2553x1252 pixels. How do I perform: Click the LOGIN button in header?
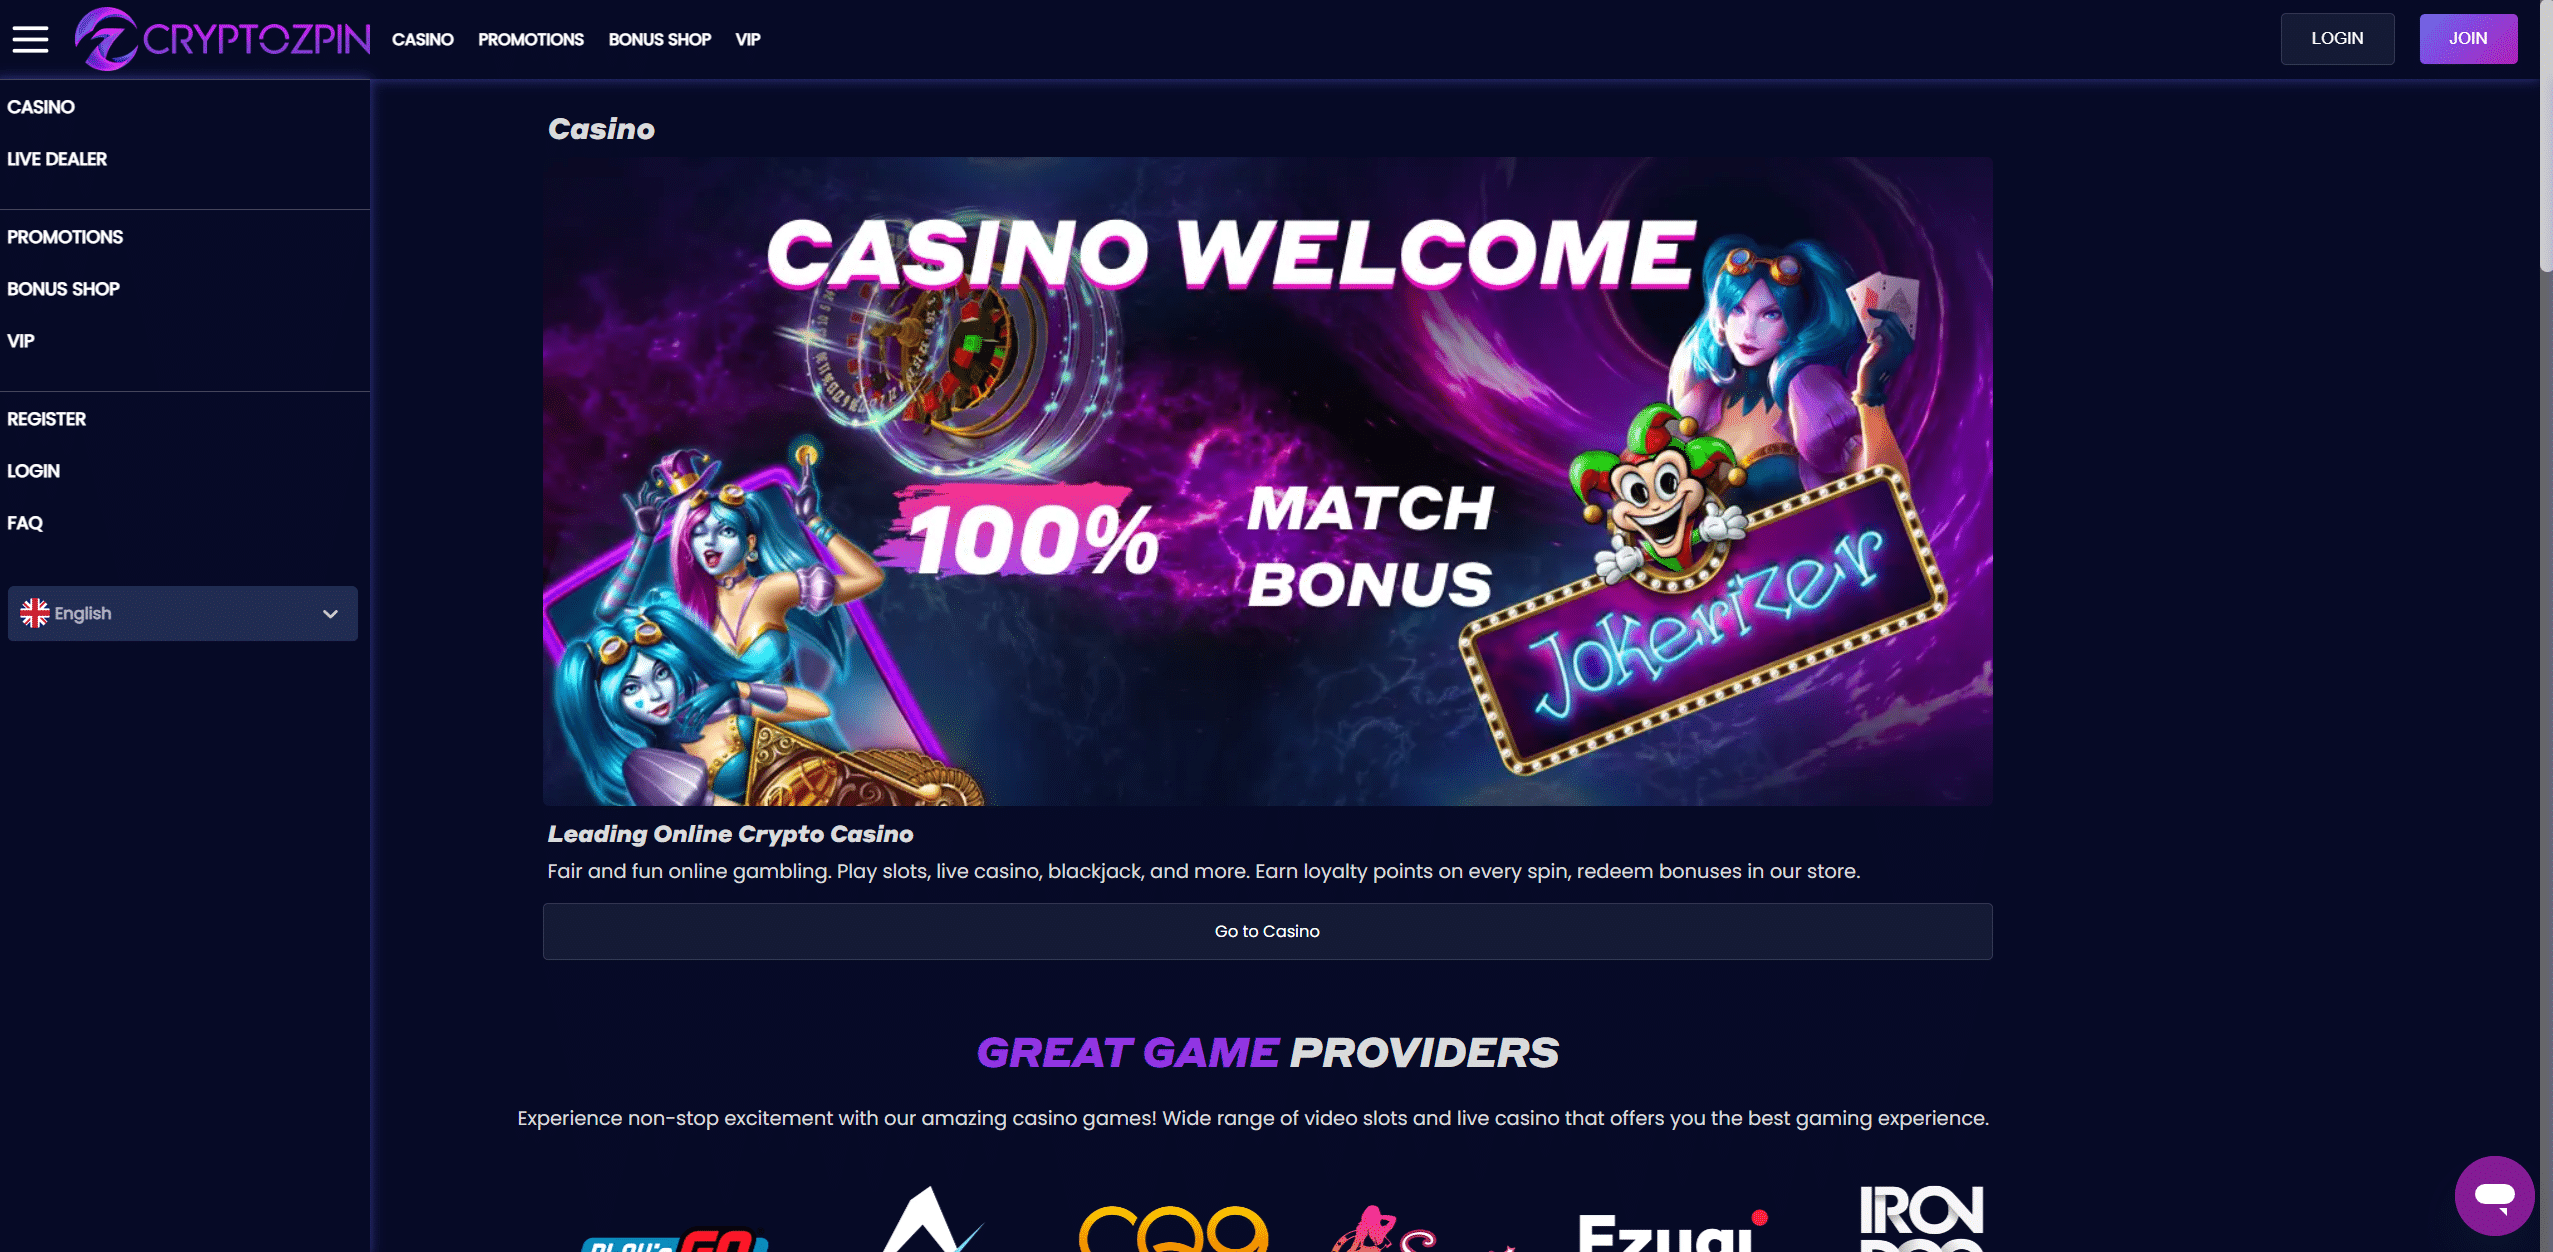pos(2337,38)
